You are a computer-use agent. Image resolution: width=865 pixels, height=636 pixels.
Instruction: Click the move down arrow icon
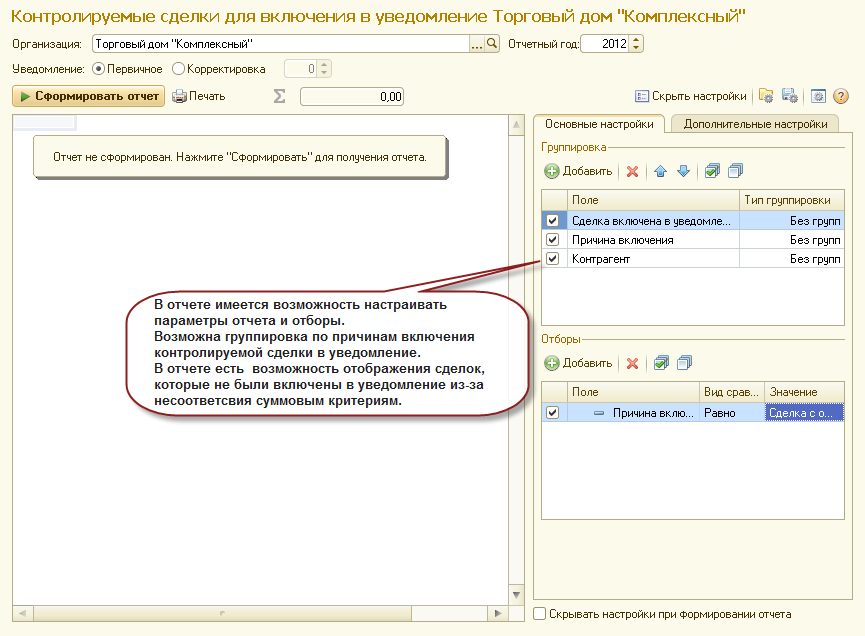pos(684,172)
